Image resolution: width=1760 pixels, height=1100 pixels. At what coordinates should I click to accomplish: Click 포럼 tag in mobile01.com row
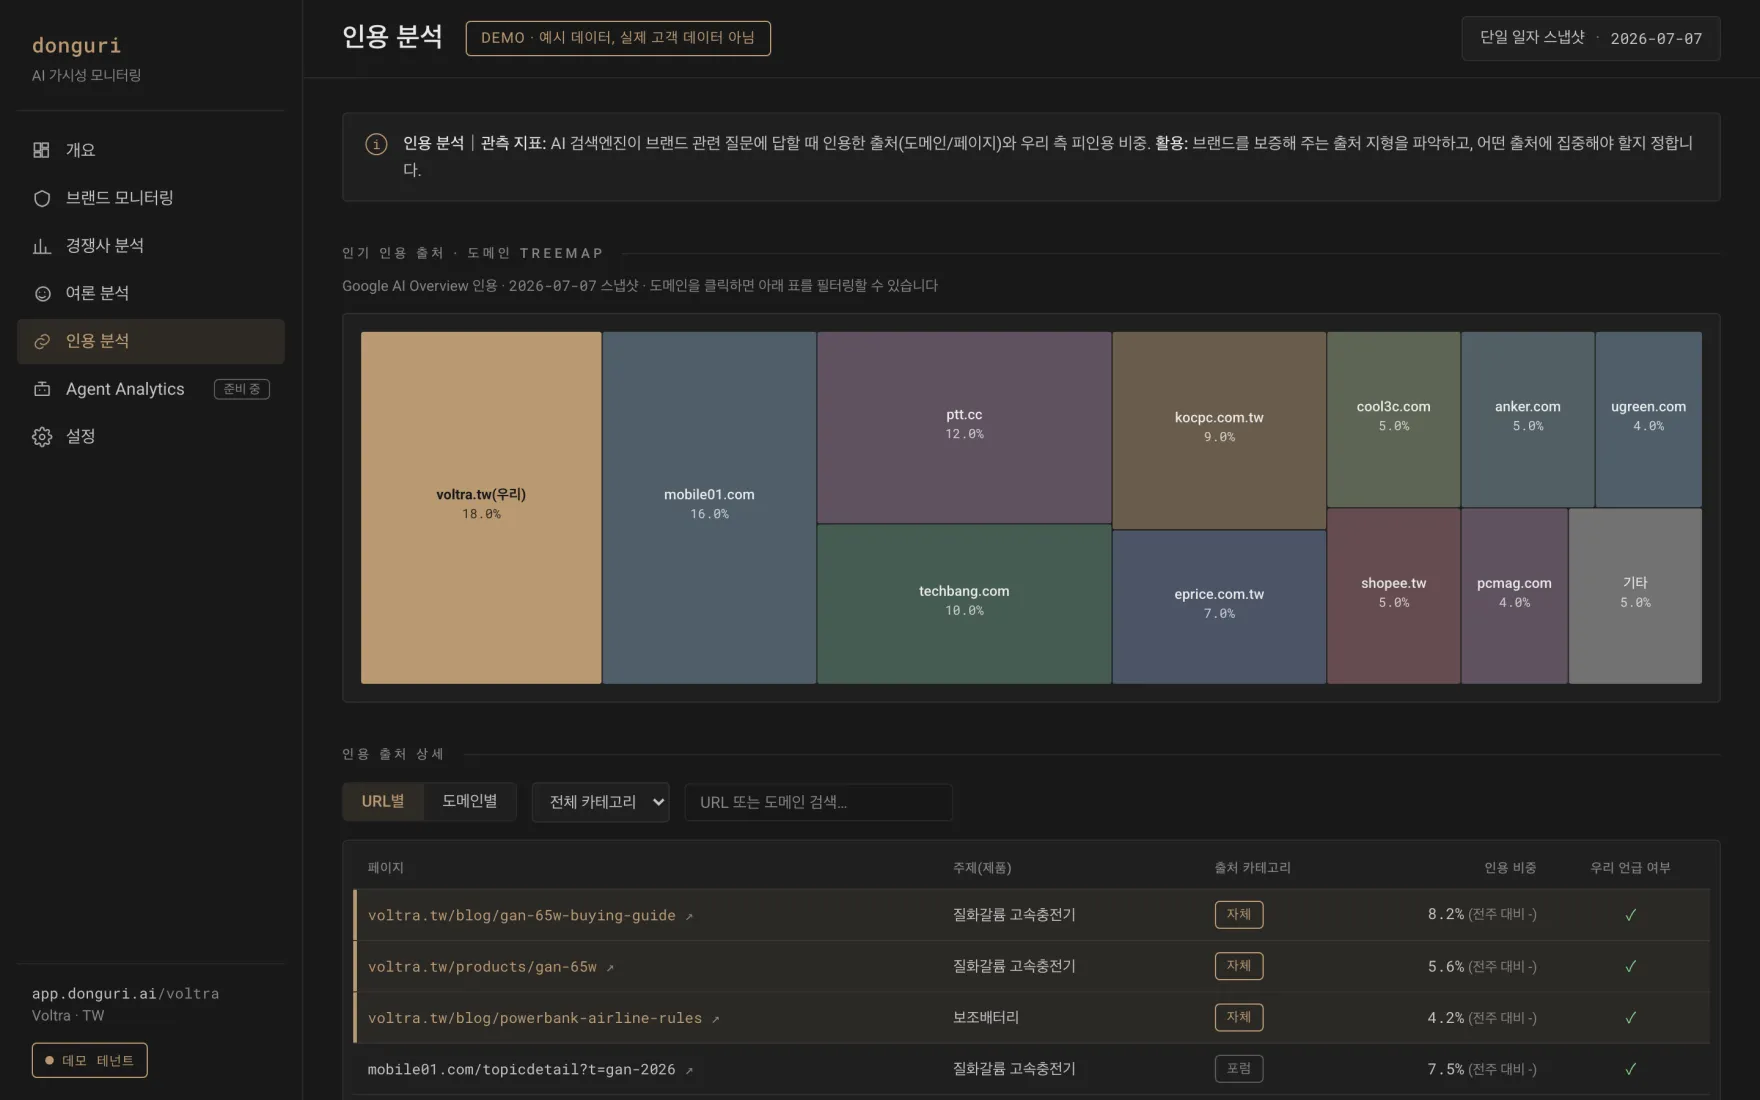pos(1239,1069)
